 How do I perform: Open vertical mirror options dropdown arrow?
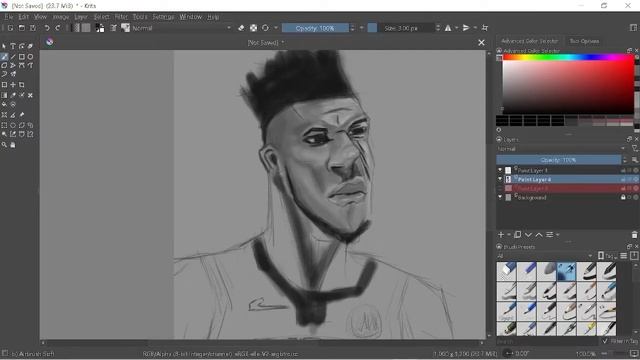point(475,28)
